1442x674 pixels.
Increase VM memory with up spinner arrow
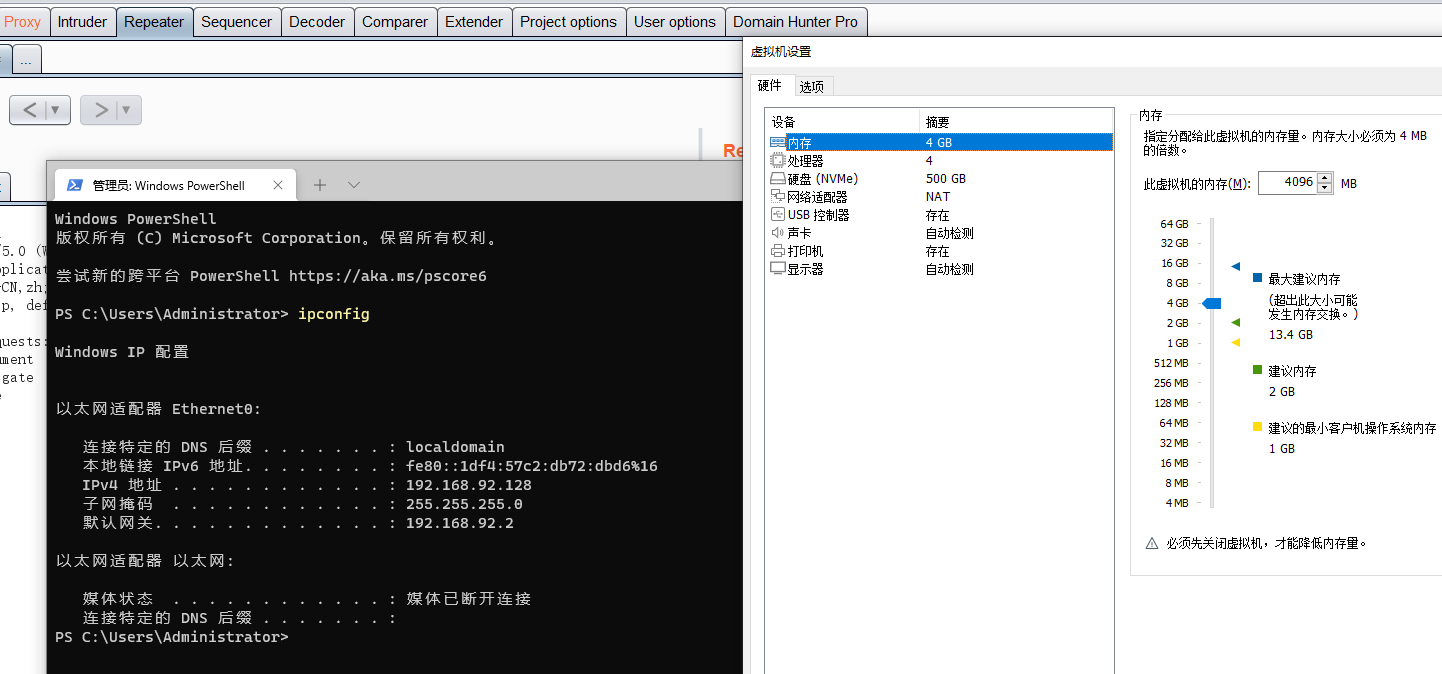[x=1326, y=178]
